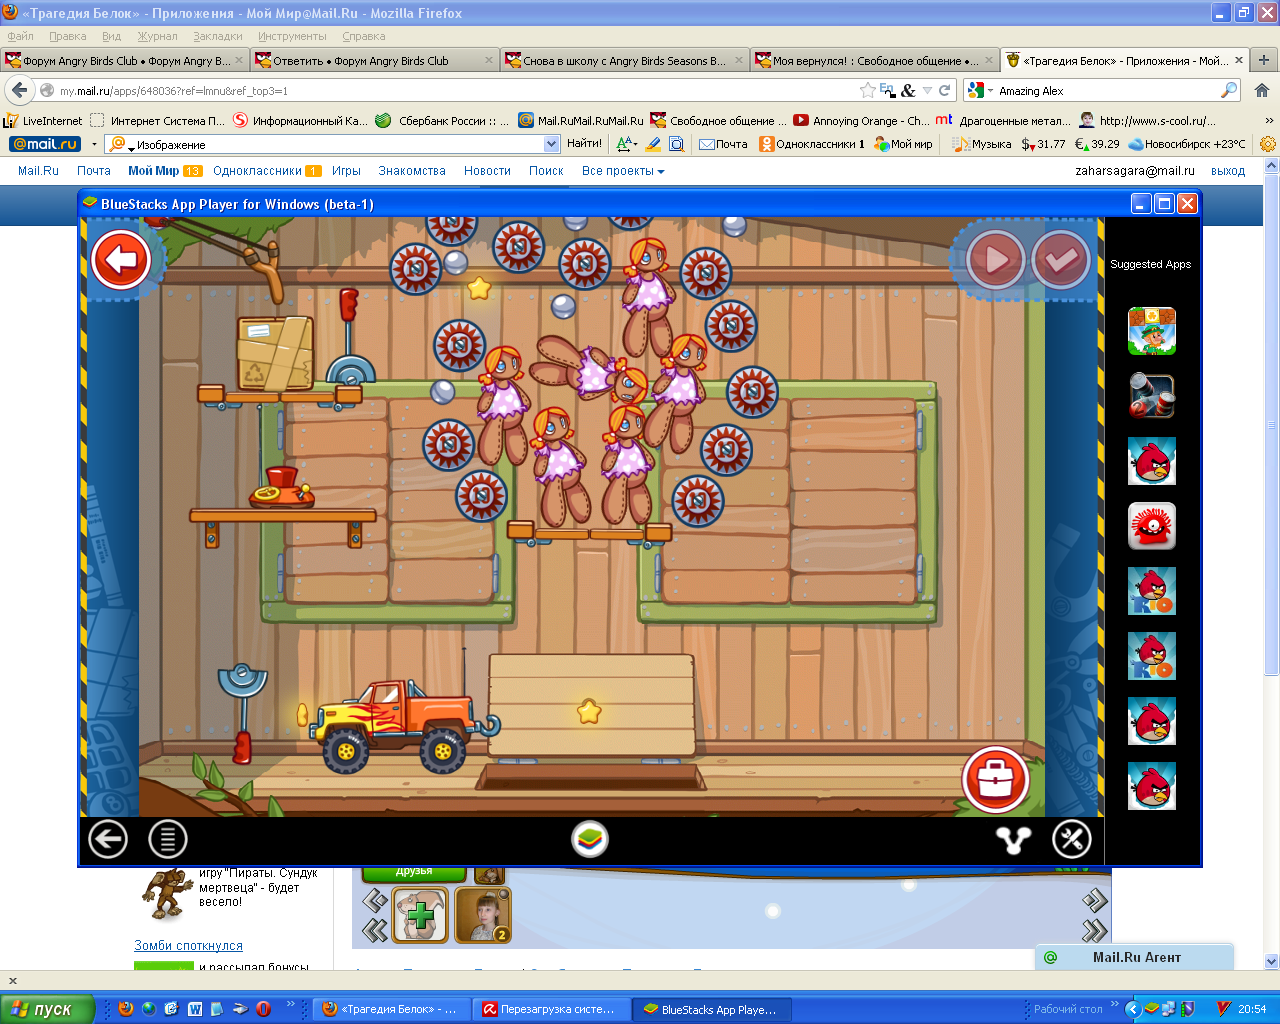Open the first Angry Birds red bird app
The height and width of the screenshot is (1024, 1280).
click(x=1152, y=461)
